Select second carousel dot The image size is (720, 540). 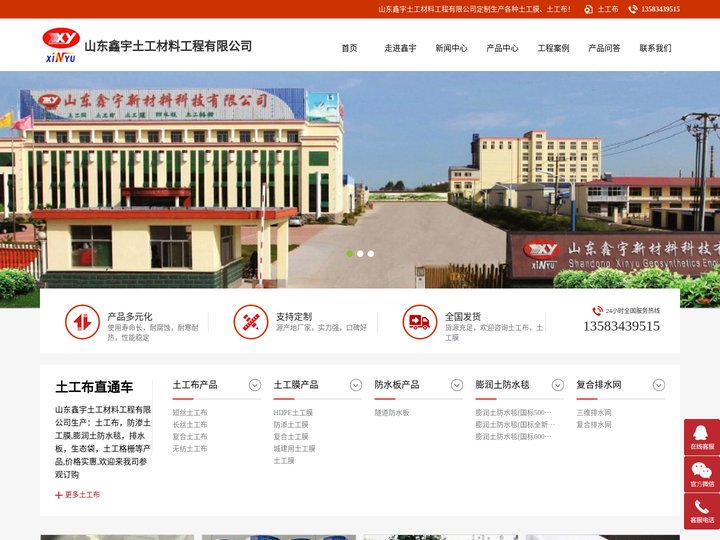point(360,253)
